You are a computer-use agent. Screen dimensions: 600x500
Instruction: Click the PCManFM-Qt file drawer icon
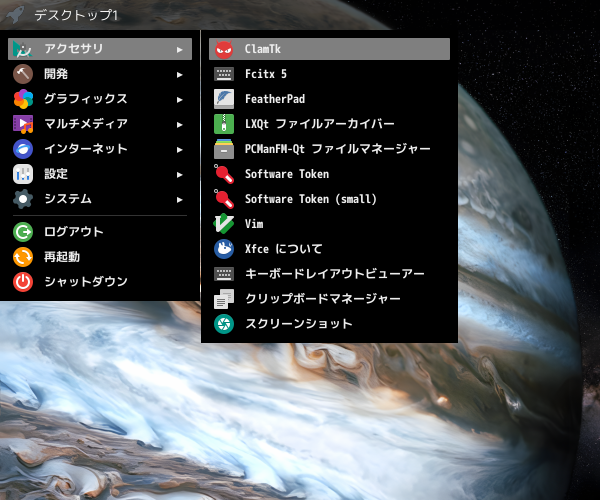(223, 149)
